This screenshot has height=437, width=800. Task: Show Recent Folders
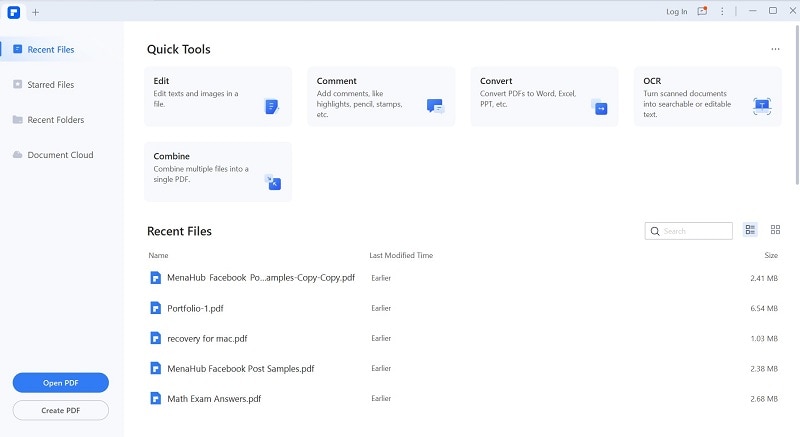click(x=55, y=120)
